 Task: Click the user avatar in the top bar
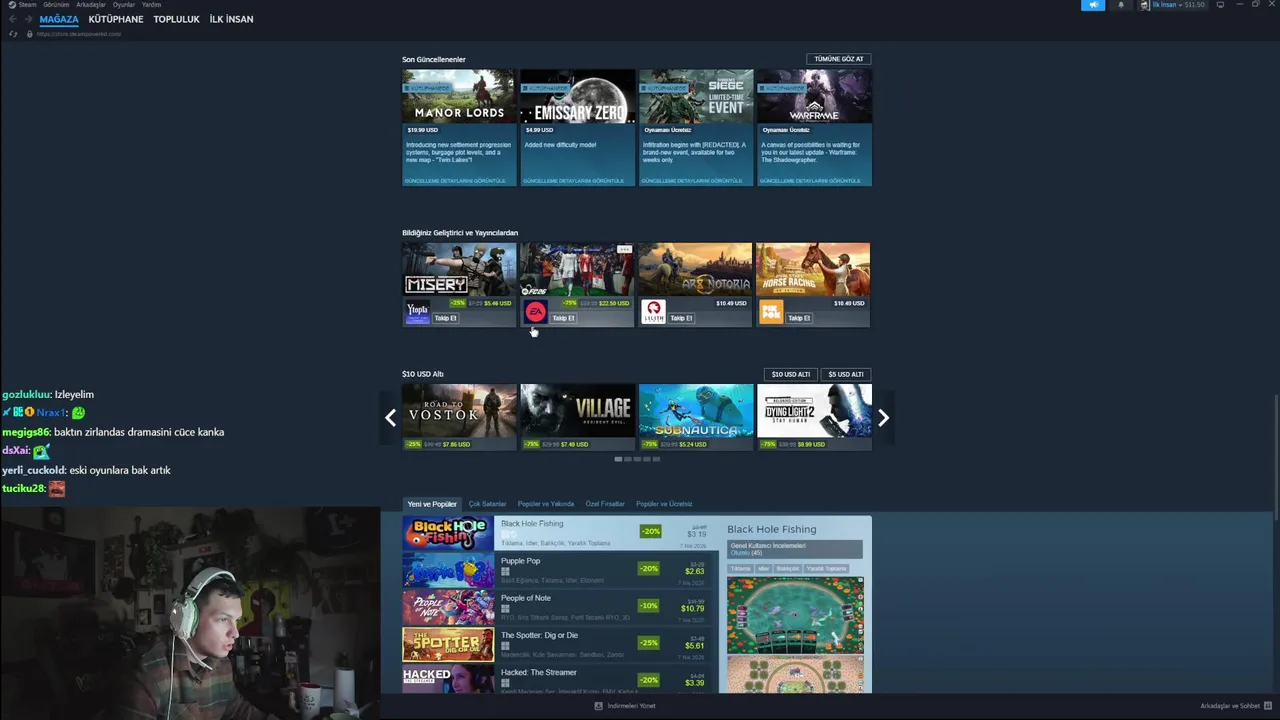click(1145, 5)
